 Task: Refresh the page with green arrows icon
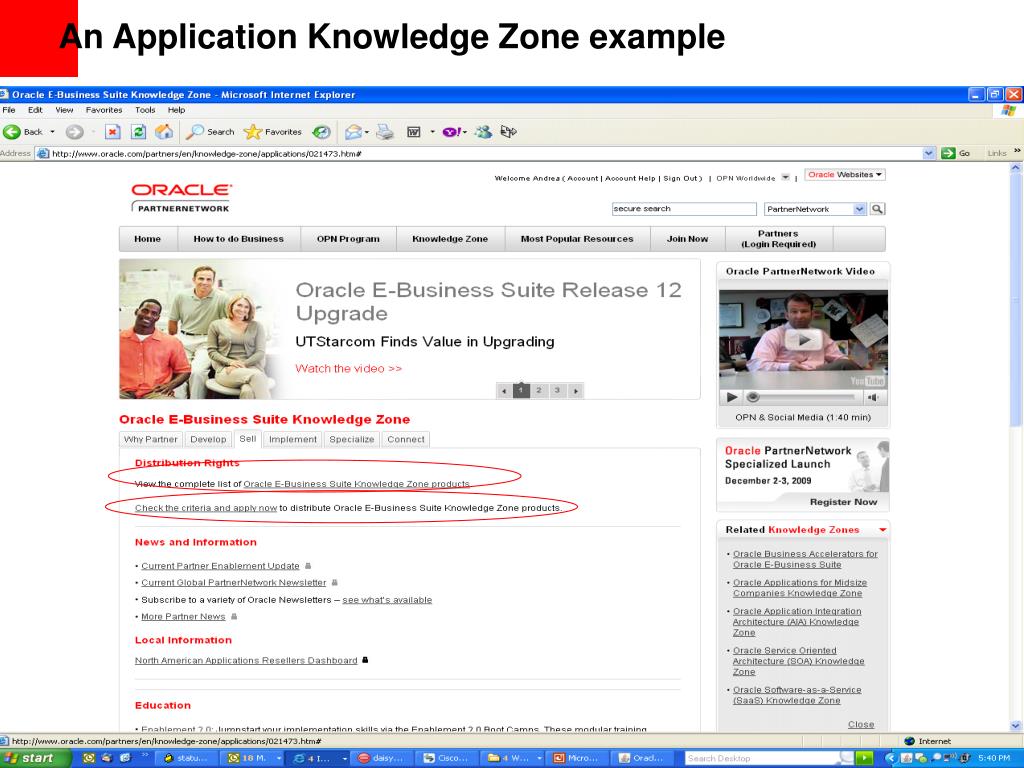click(138, 132)
